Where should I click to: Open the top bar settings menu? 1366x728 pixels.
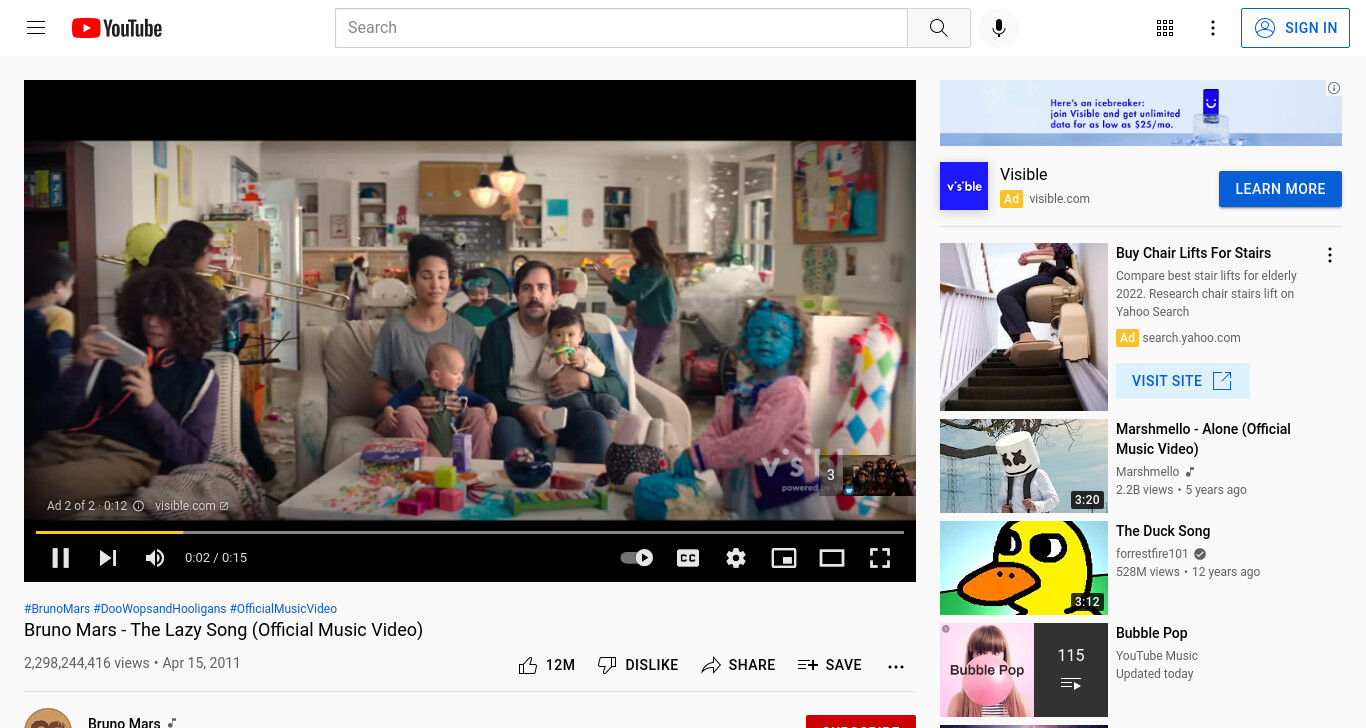click(x=1213, y=28)
